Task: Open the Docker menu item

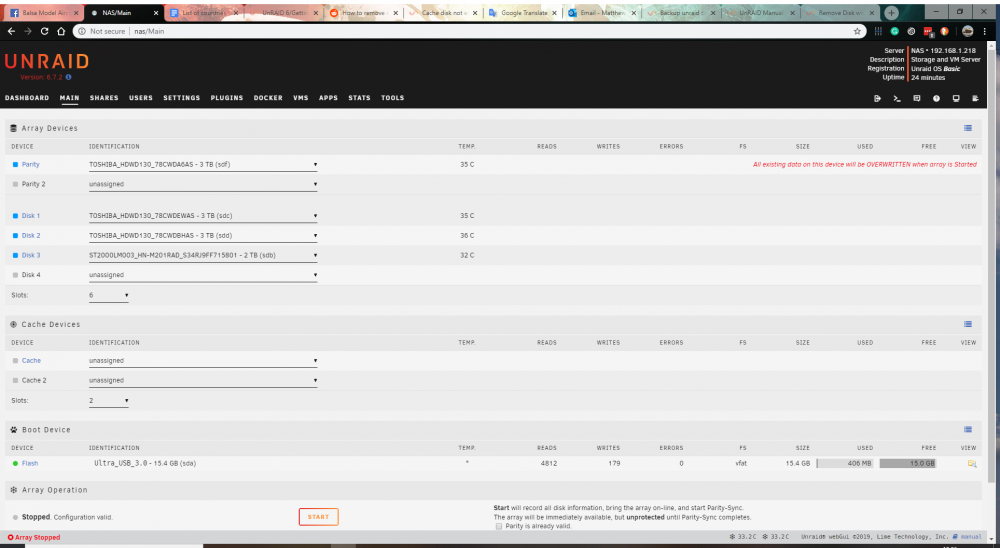Action: pyautogui.click(x=268, y=98)
